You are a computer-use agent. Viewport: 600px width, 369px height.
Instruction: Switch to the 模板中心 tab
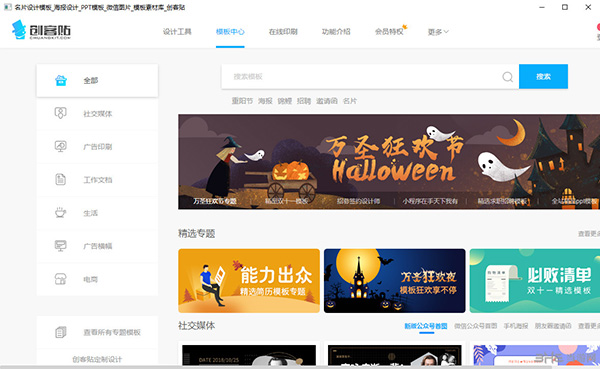[x=230, y=32]
